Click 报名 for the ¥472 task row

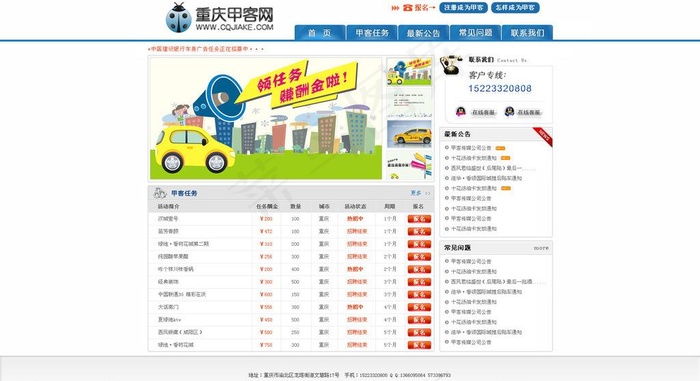(x=419, y=231)
